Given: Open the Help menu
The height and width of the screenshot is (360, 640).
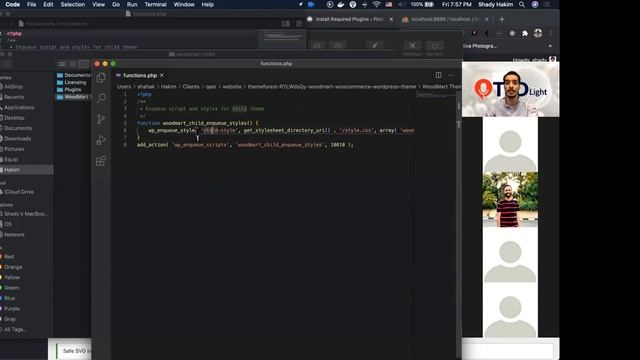Looking at the screenshot, I should pyautogui.click(x=207, y=4).
